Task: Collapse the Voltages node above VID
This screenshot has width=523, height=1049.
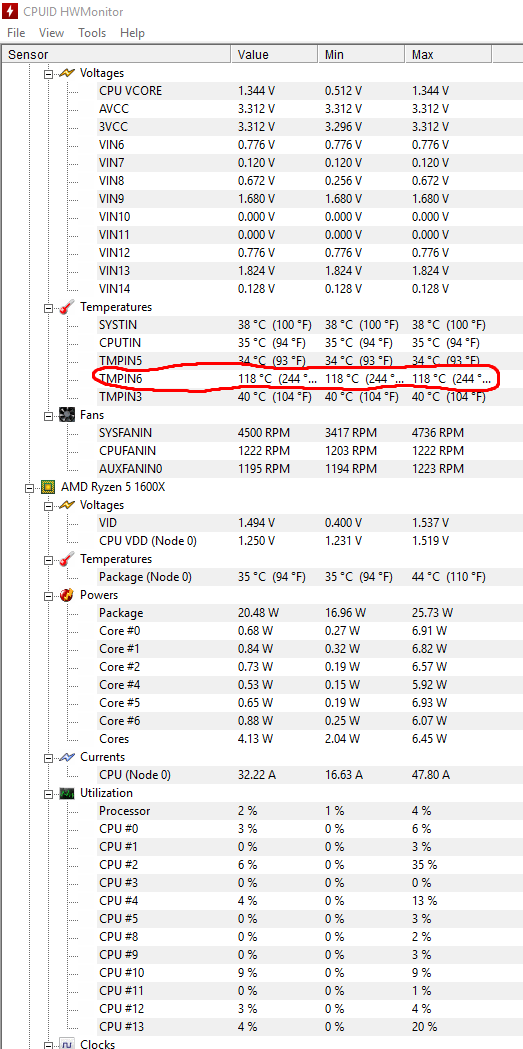Action: tap(48, 506)
